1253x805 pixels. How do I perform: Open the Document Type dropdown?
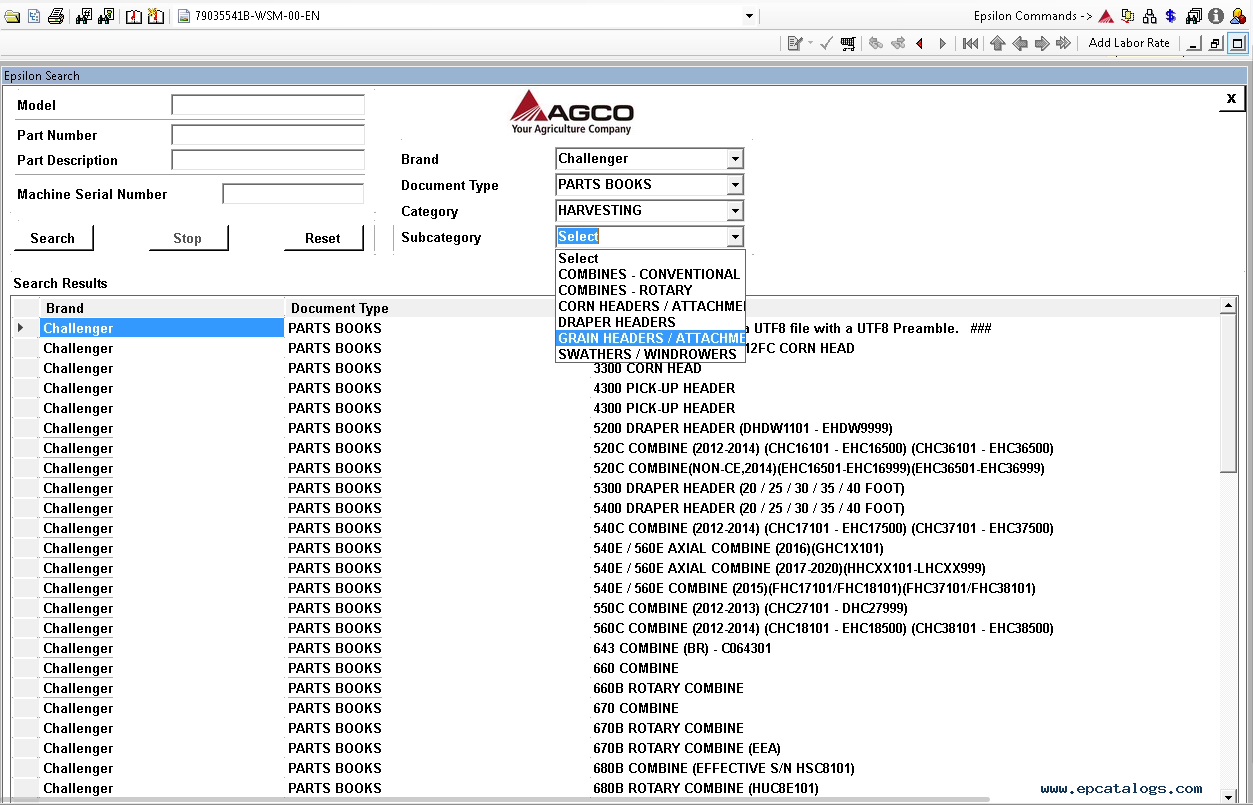pyautogui.click(x=735, y=185)
